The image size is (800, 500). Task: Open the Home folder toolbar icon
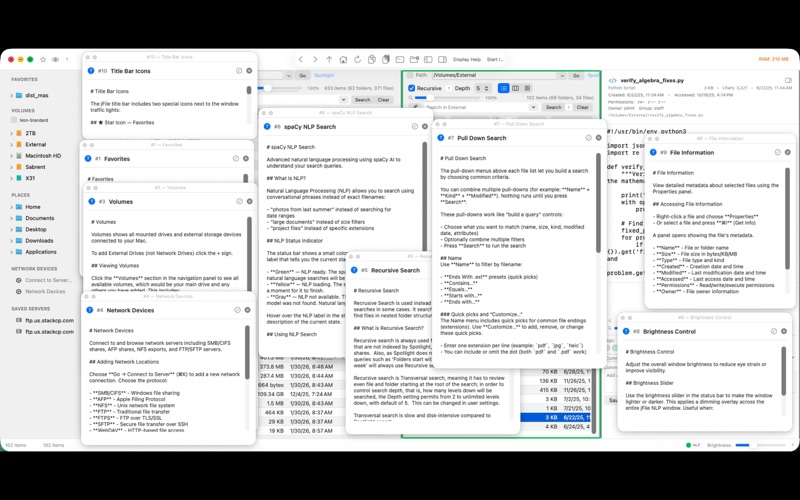pos(343,59)
